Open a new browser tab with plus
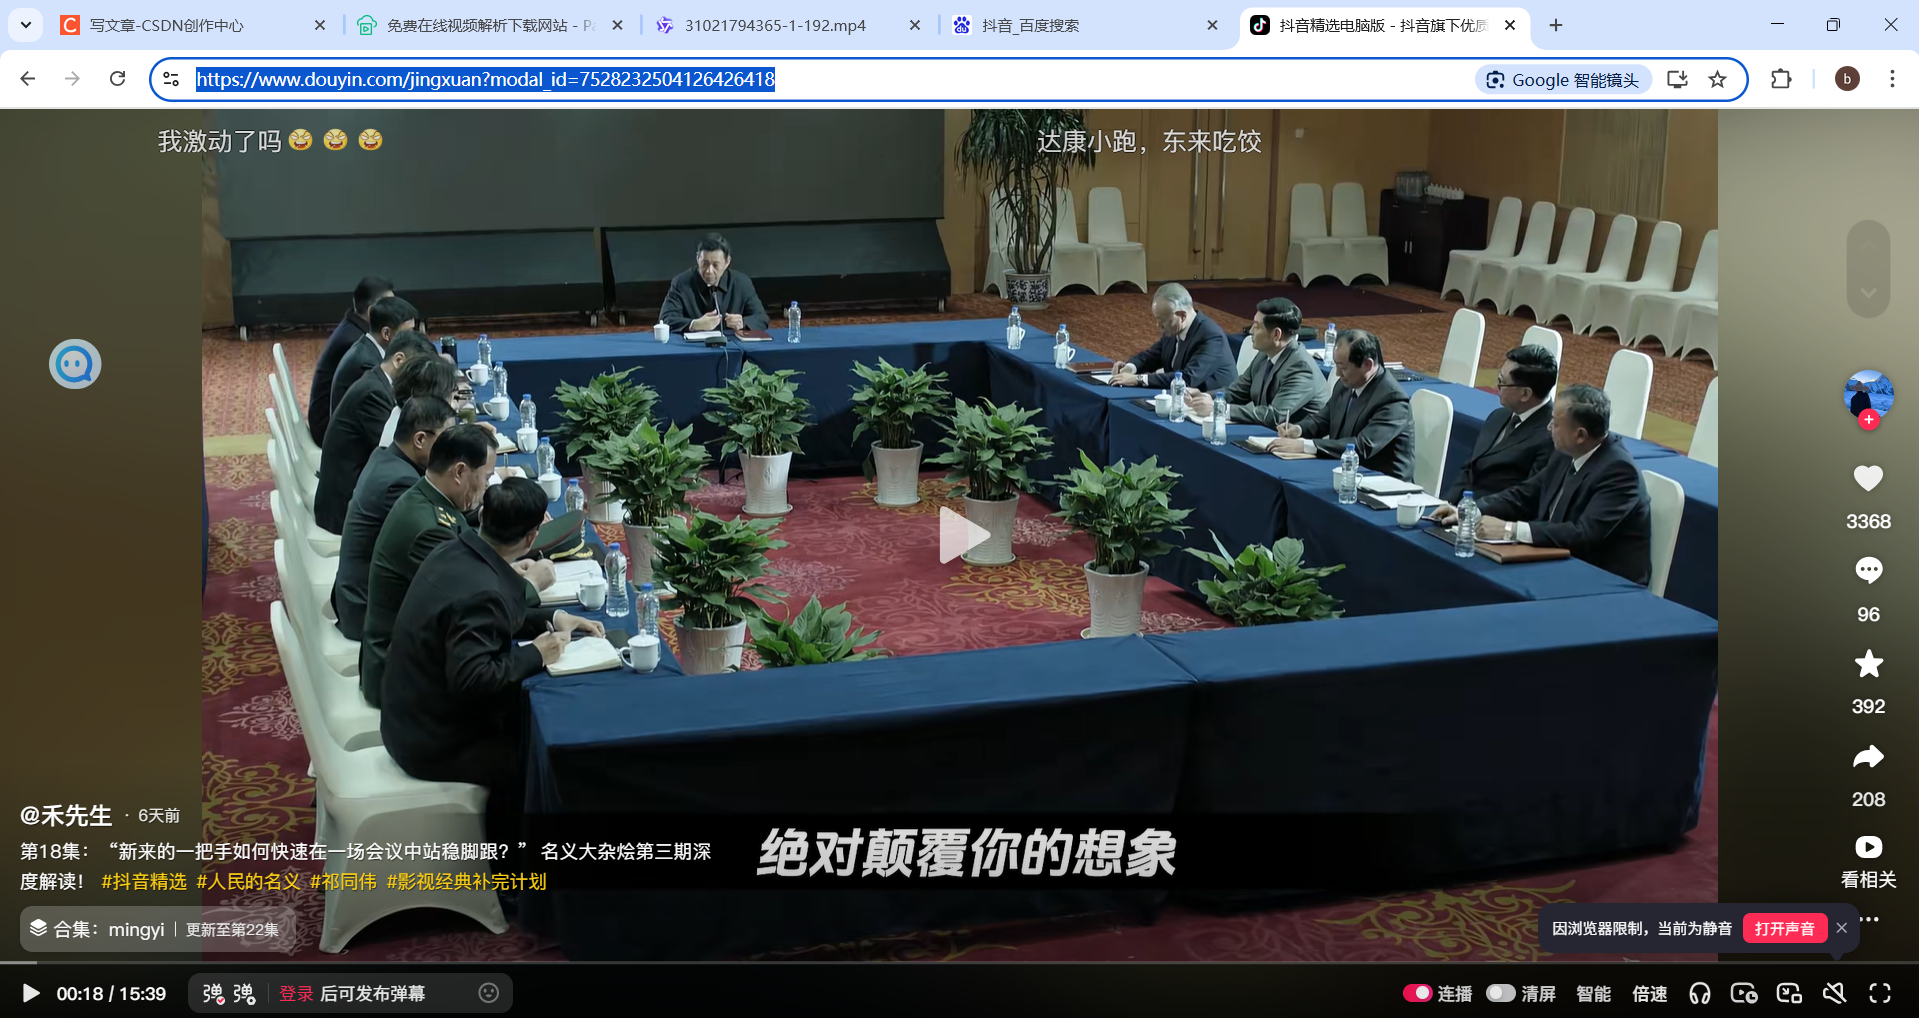1919x1018 pixels. point(1555,25)
